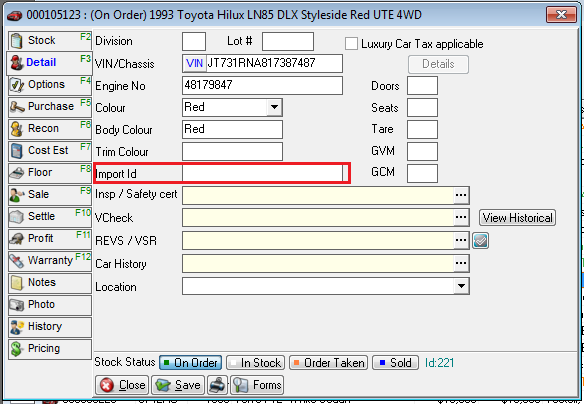
Task: Open the Stock tab
Action: coord(50,41)
